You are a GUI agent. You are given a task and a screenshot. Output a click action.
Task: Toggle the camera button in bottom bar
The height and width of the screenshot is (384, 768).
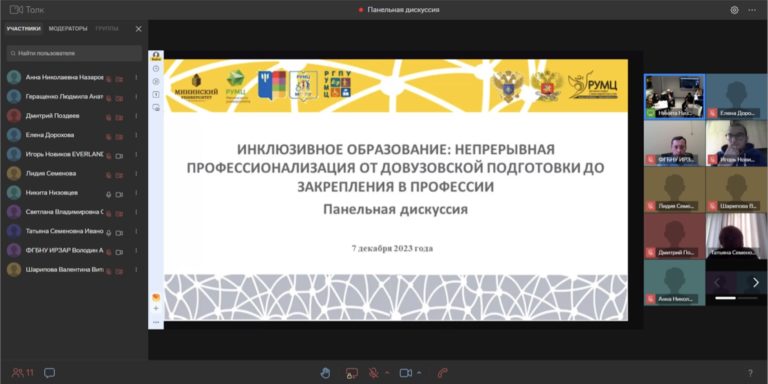[406, 373]
